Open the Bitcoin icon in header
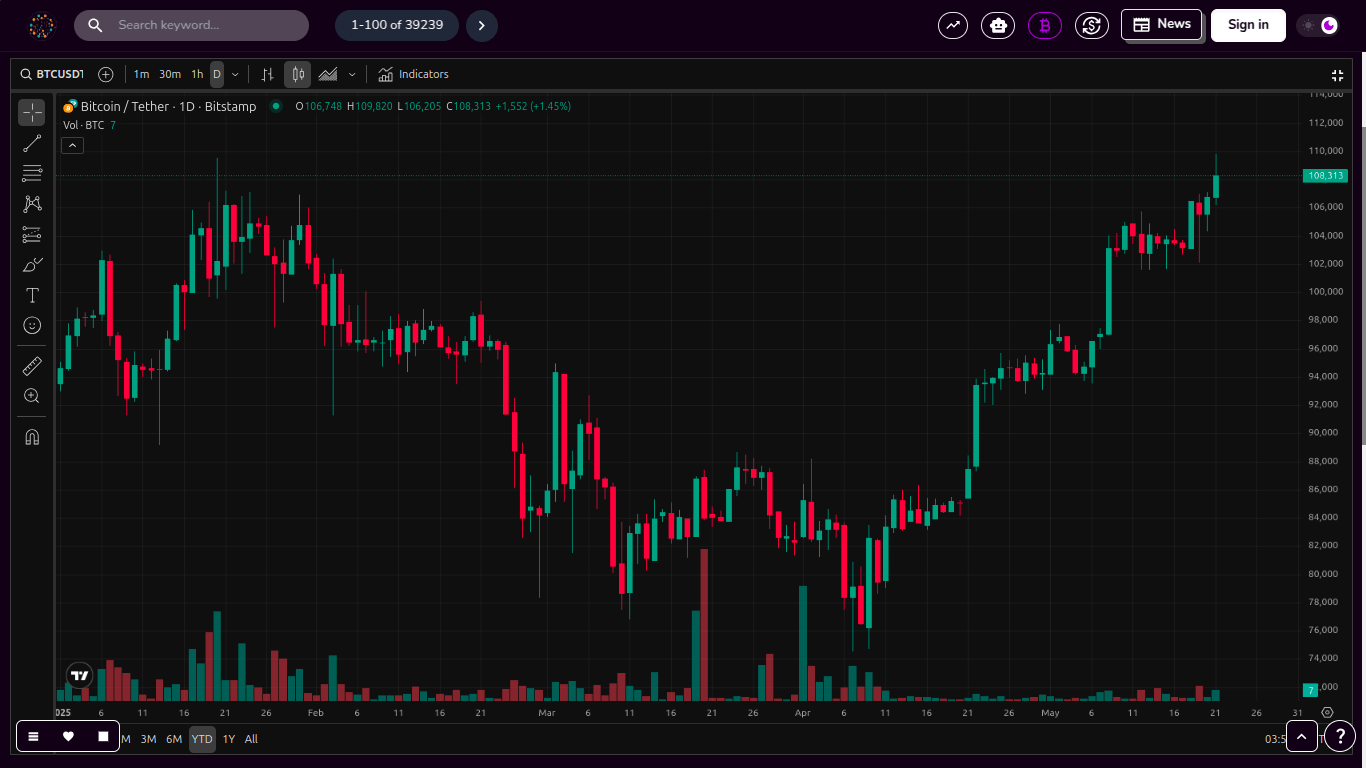The image size is (1366, 768). 1045,25
